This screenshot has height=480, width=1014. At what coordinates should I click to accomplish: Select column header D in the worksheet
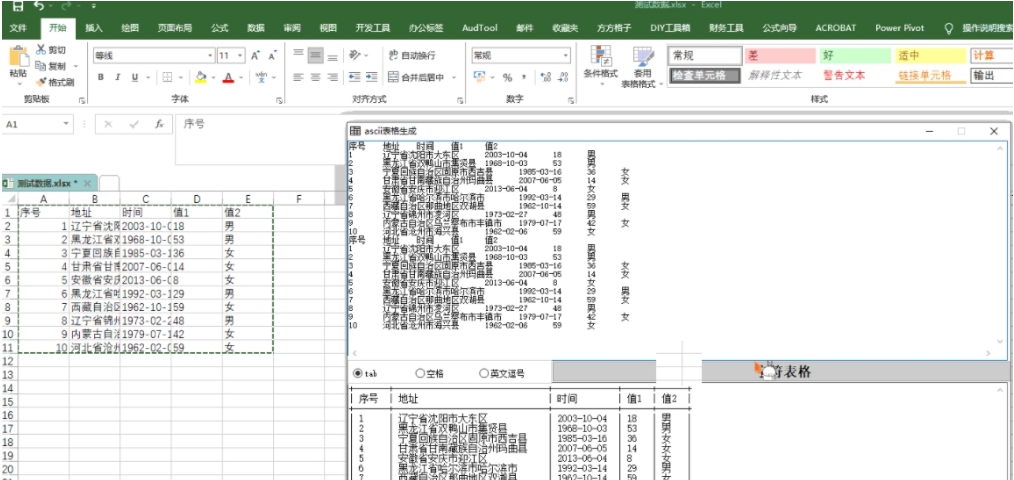[x=197, y=199]
